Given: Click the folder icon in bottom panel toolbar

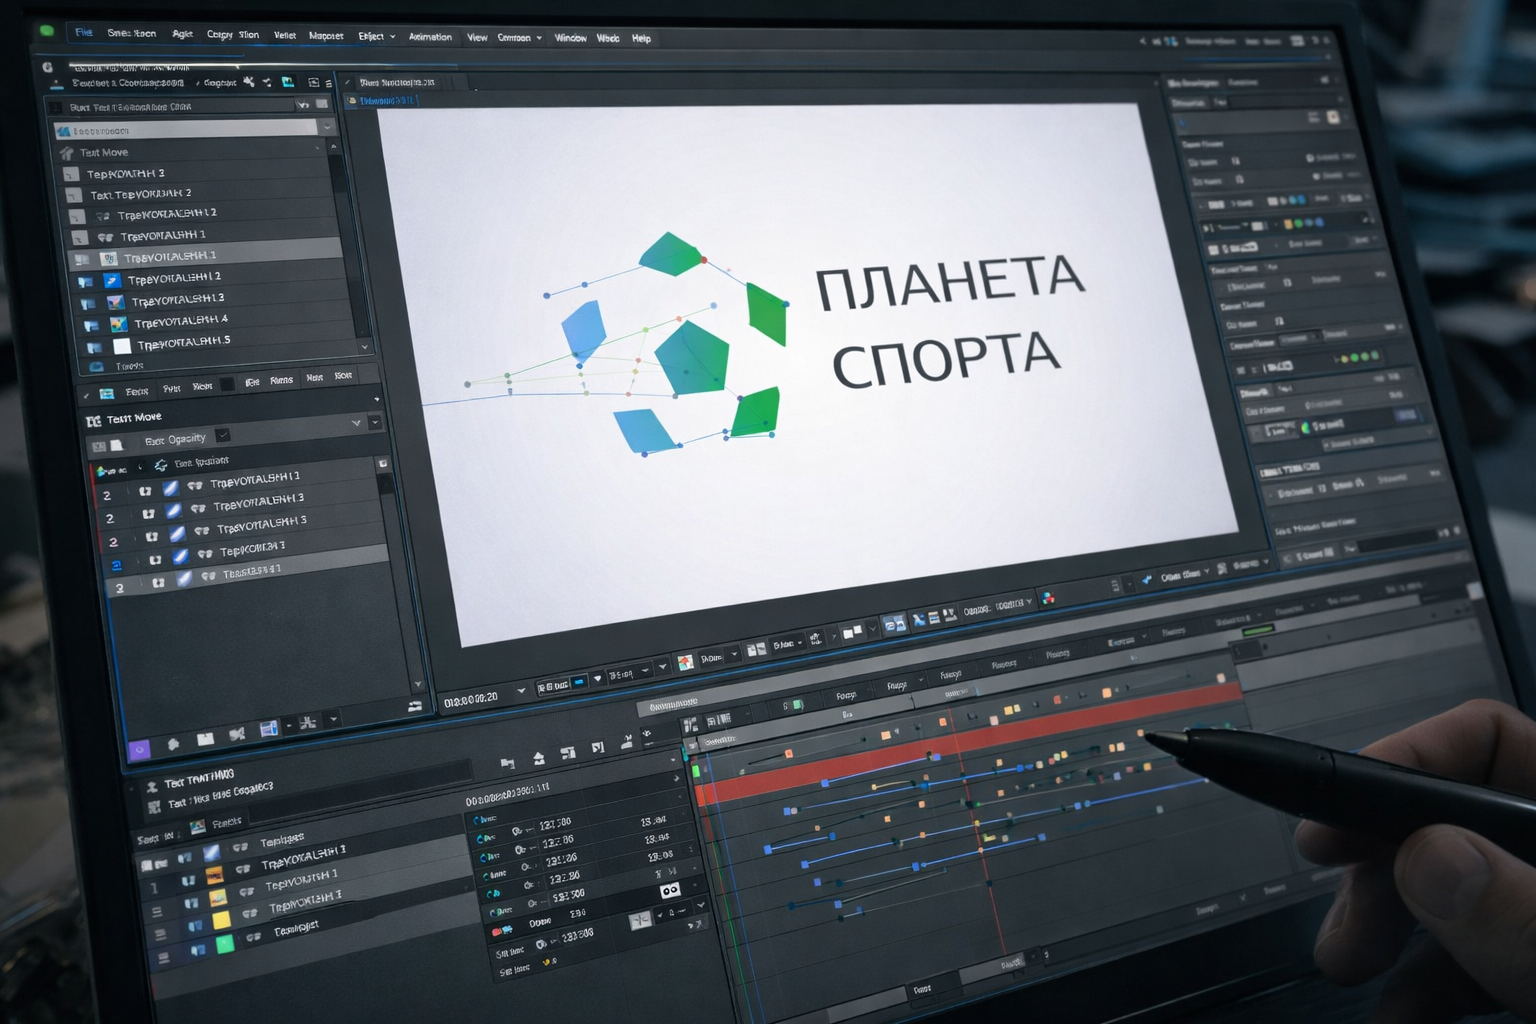Looking at the screenshot, I should (205, 739).
